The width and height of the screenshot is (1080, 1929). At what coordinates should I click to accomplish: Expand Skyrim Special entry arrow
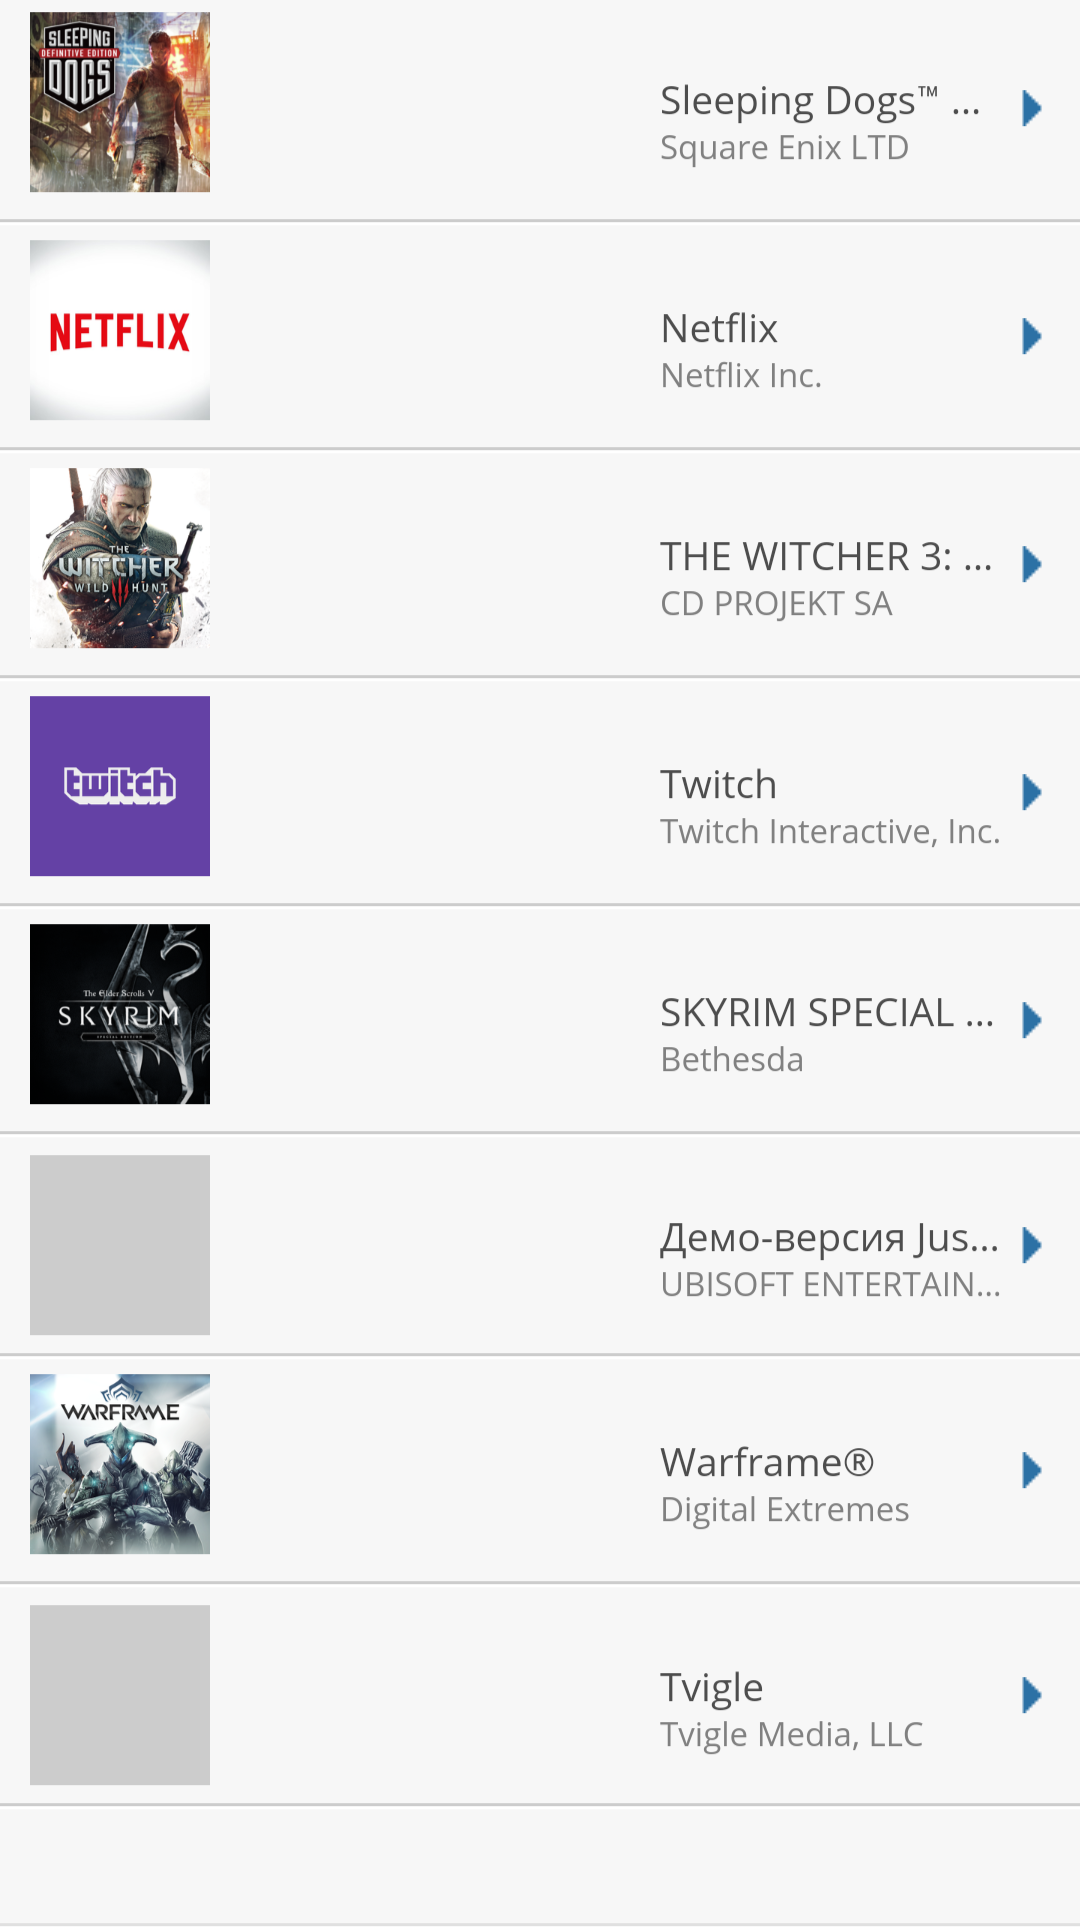tap(1032, 1020)
